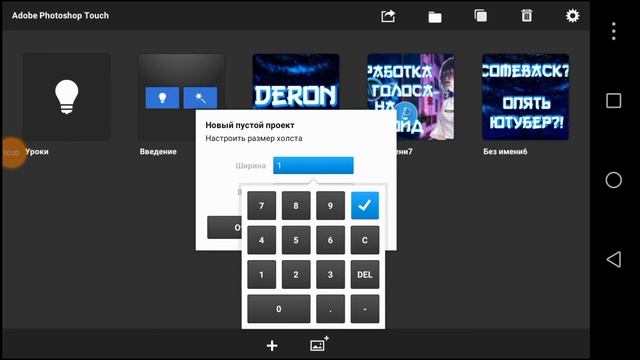Tap Android home circle button

pos(613,180)
